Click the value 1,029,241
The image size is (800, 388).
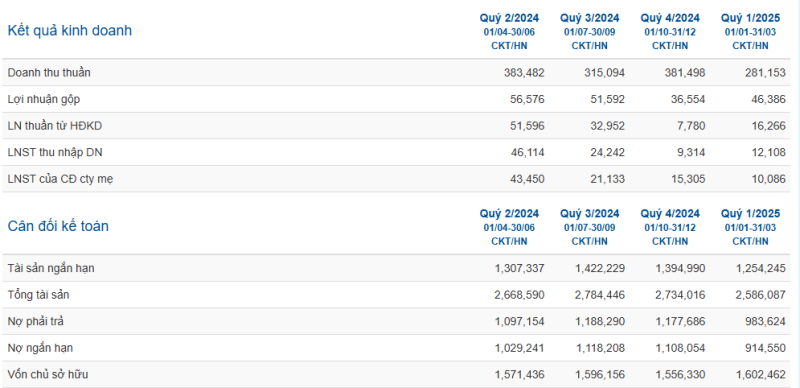click(x=519, y=348)
